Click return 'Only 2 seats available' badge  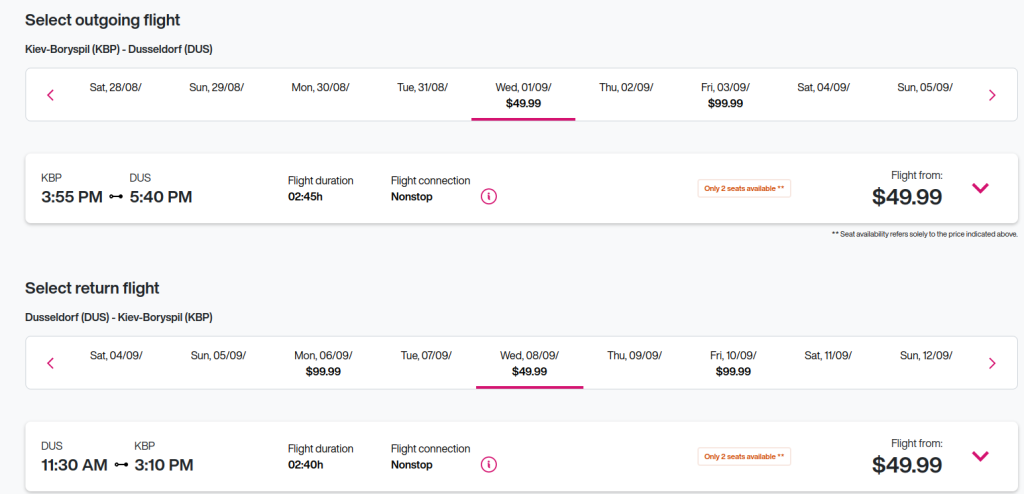pos(744,456)
